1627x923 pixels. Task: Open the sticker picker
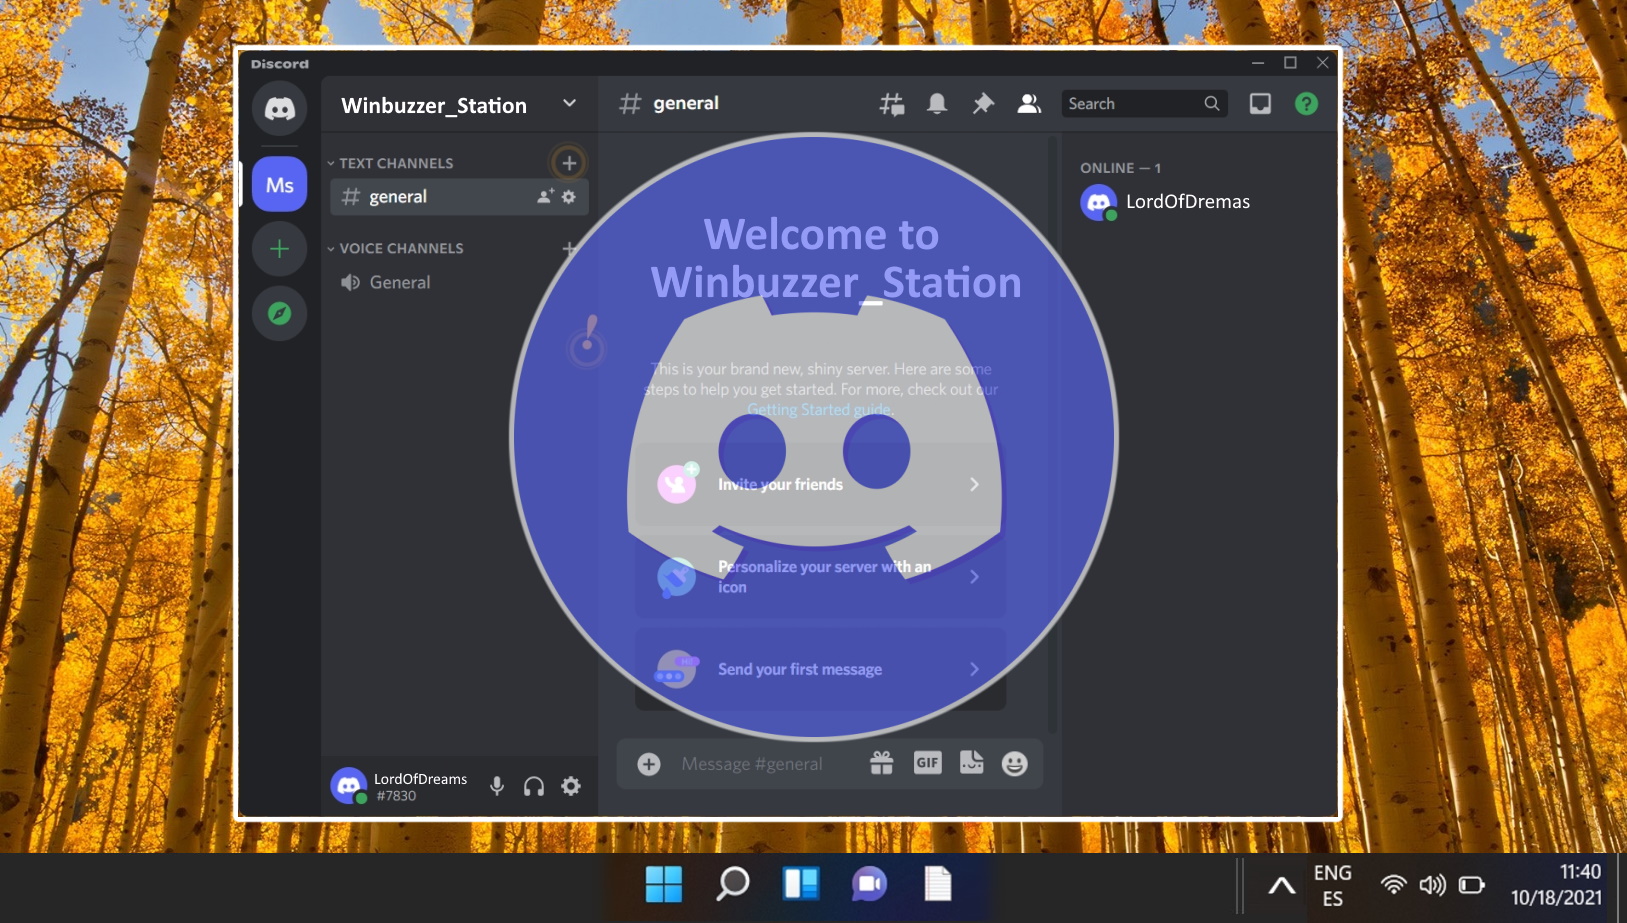coord(972,763)
